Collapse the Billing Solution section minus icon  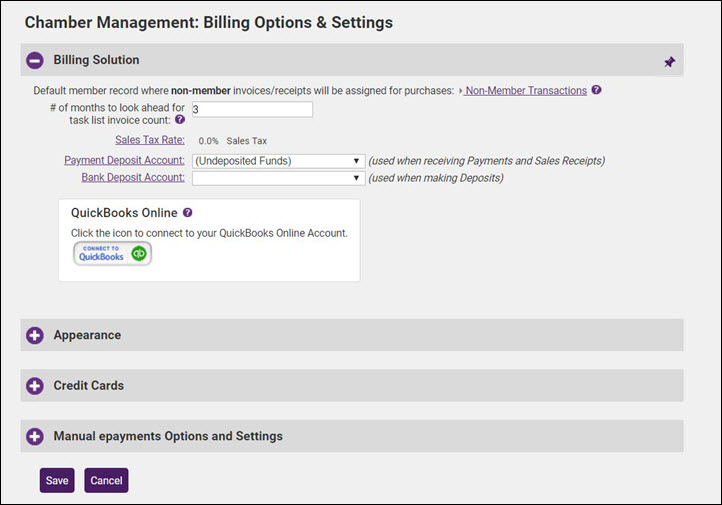point(35,60)
